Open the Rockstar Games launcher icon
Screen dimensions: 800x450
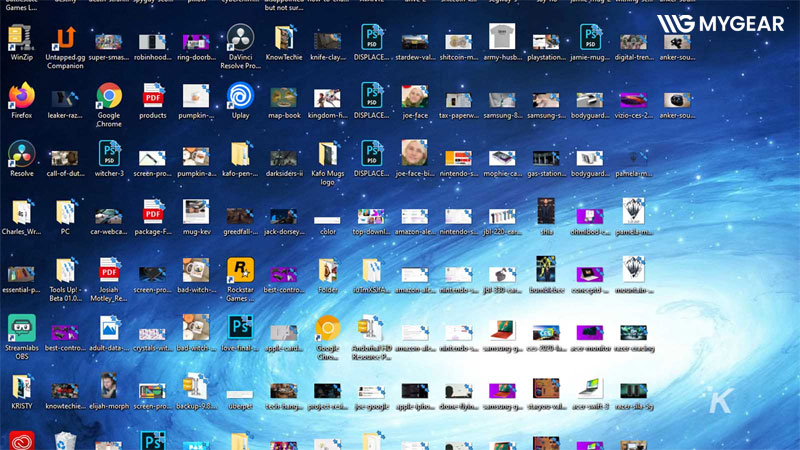[x=239, y=270]
